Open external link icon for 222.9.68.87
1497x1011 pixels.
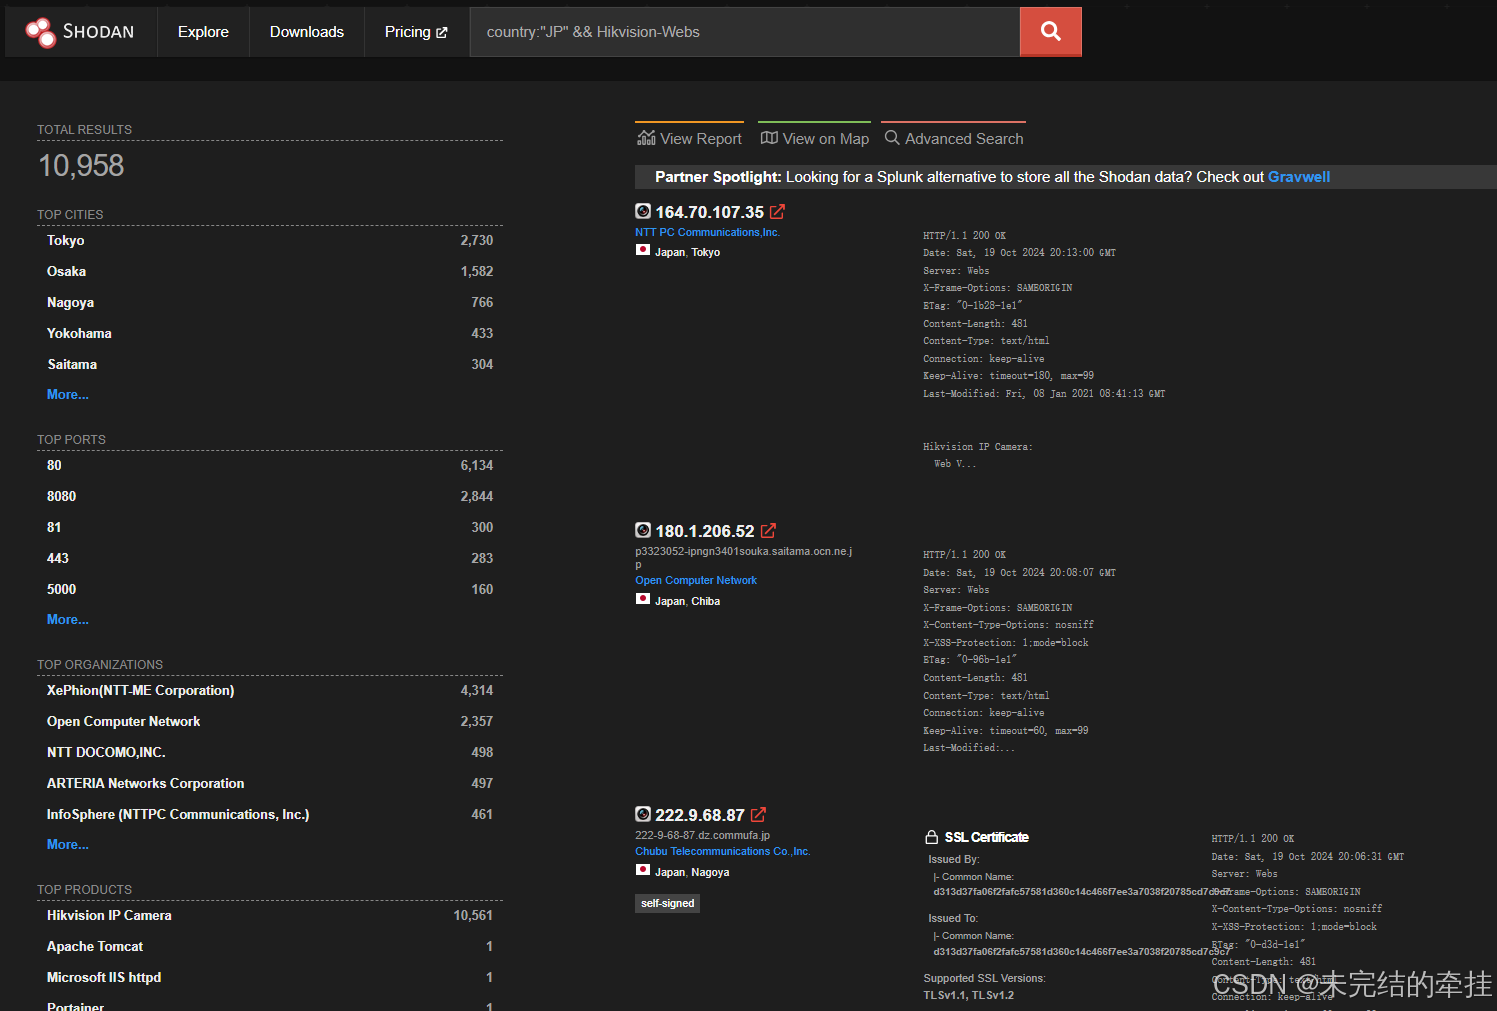758,815
